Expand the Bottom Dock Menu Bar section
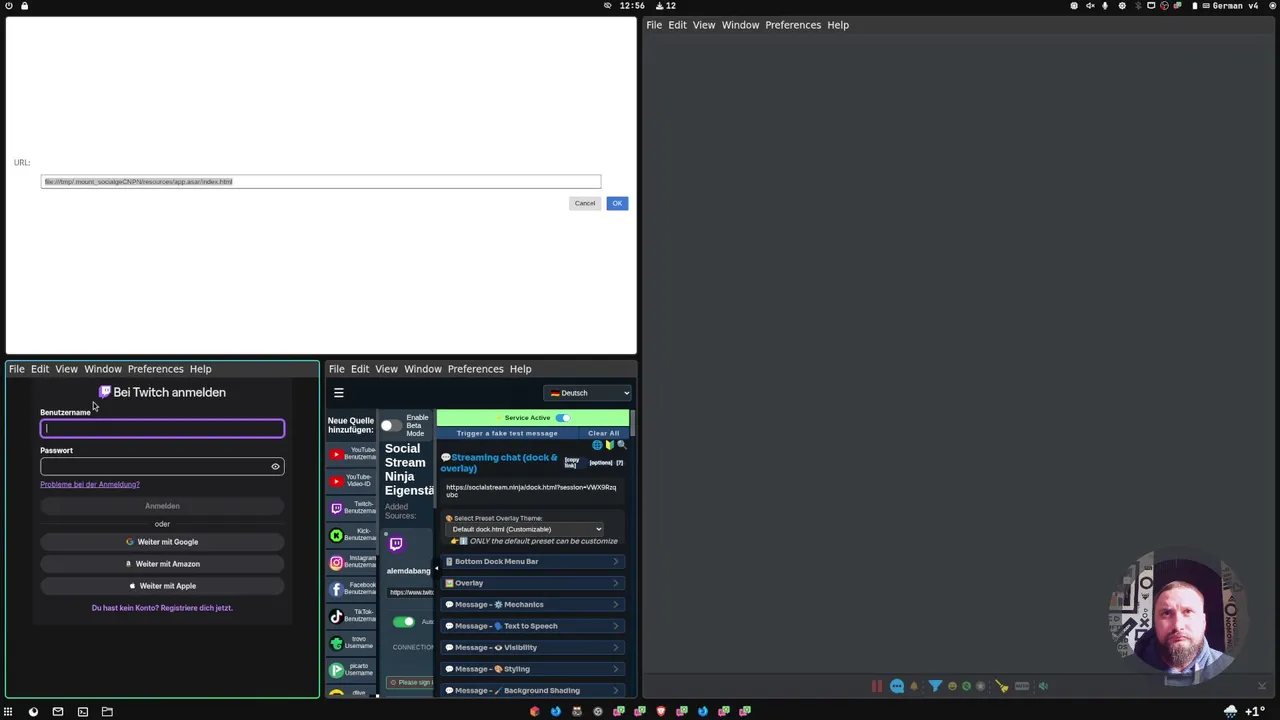Screen dimensions: 1280x720 tap(532, 562)
